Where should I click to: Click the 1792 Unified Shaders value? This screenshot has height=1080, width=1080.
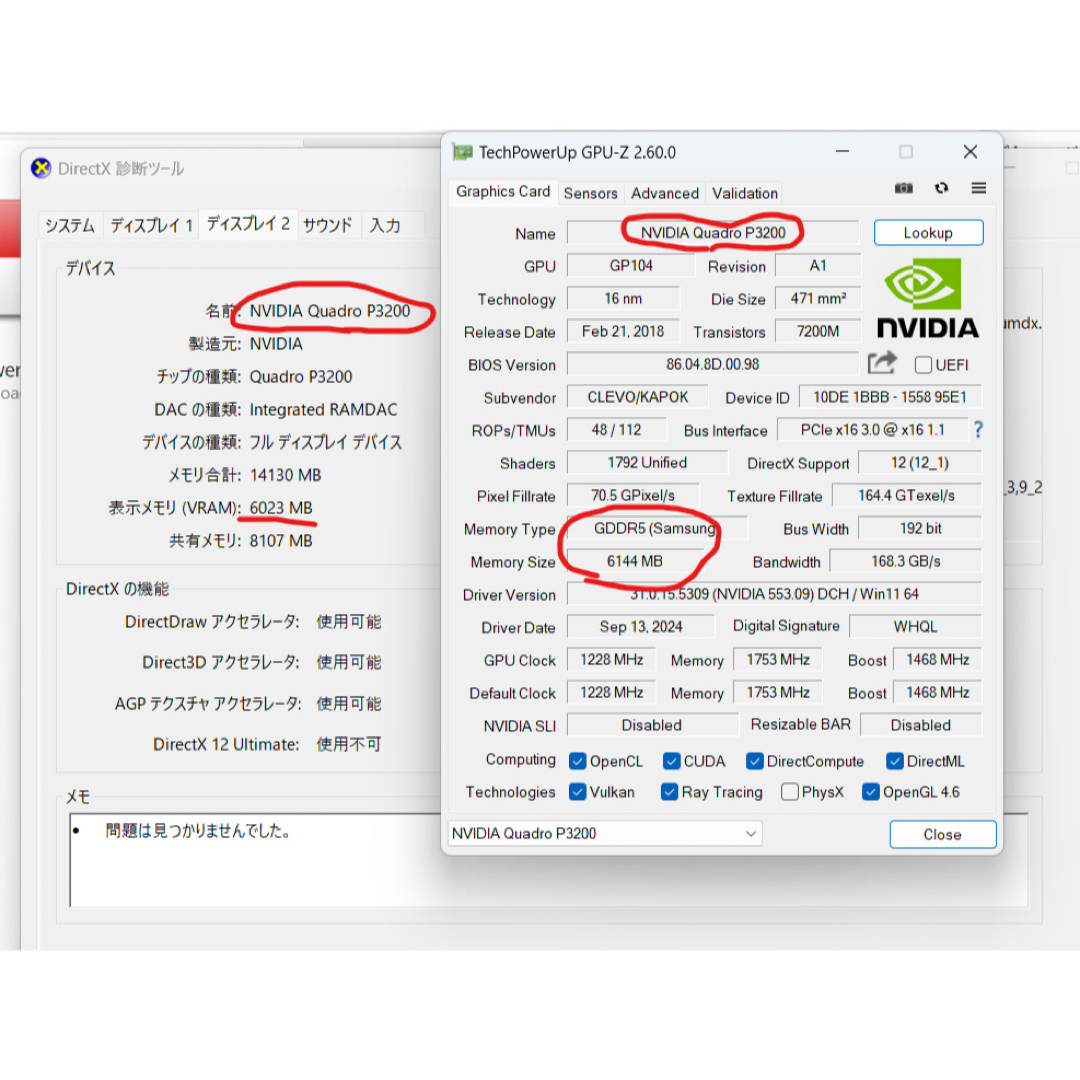(647, 463)
